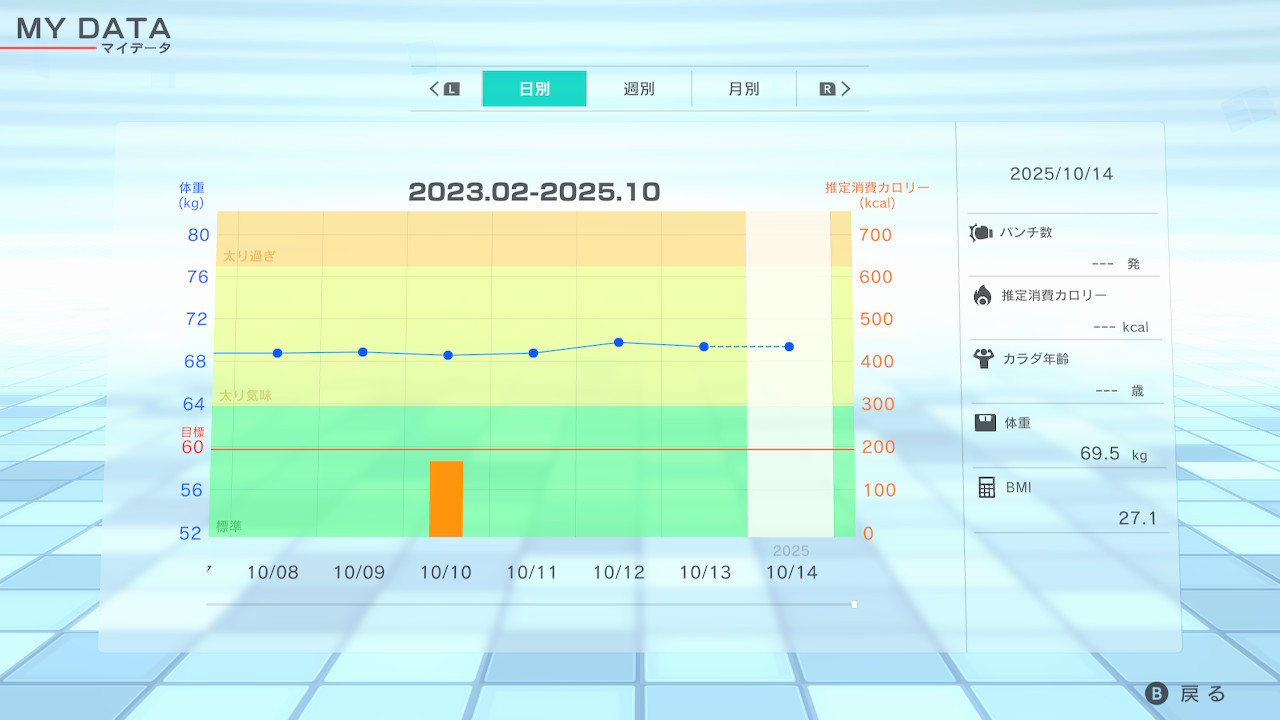This screenshot has width=1280, height=720.
Task: Click the graph scrollbar handle at right end
Action: coord(853,604)
